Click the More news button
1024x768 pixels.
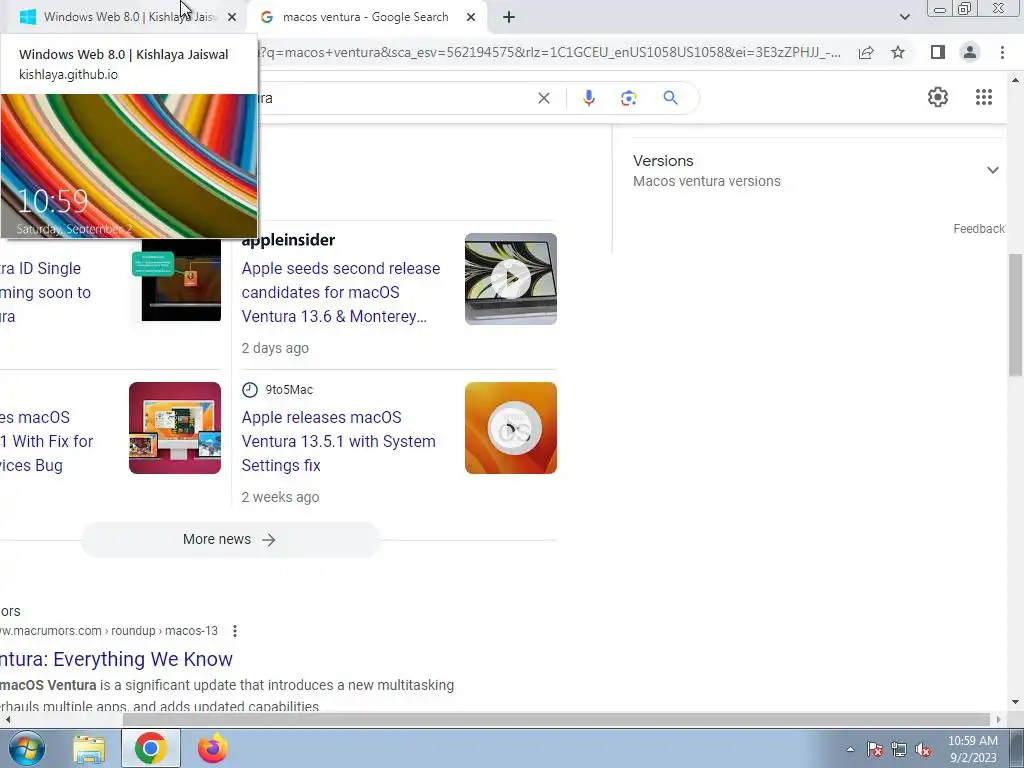pyautogui.click(x=230, y=539)
